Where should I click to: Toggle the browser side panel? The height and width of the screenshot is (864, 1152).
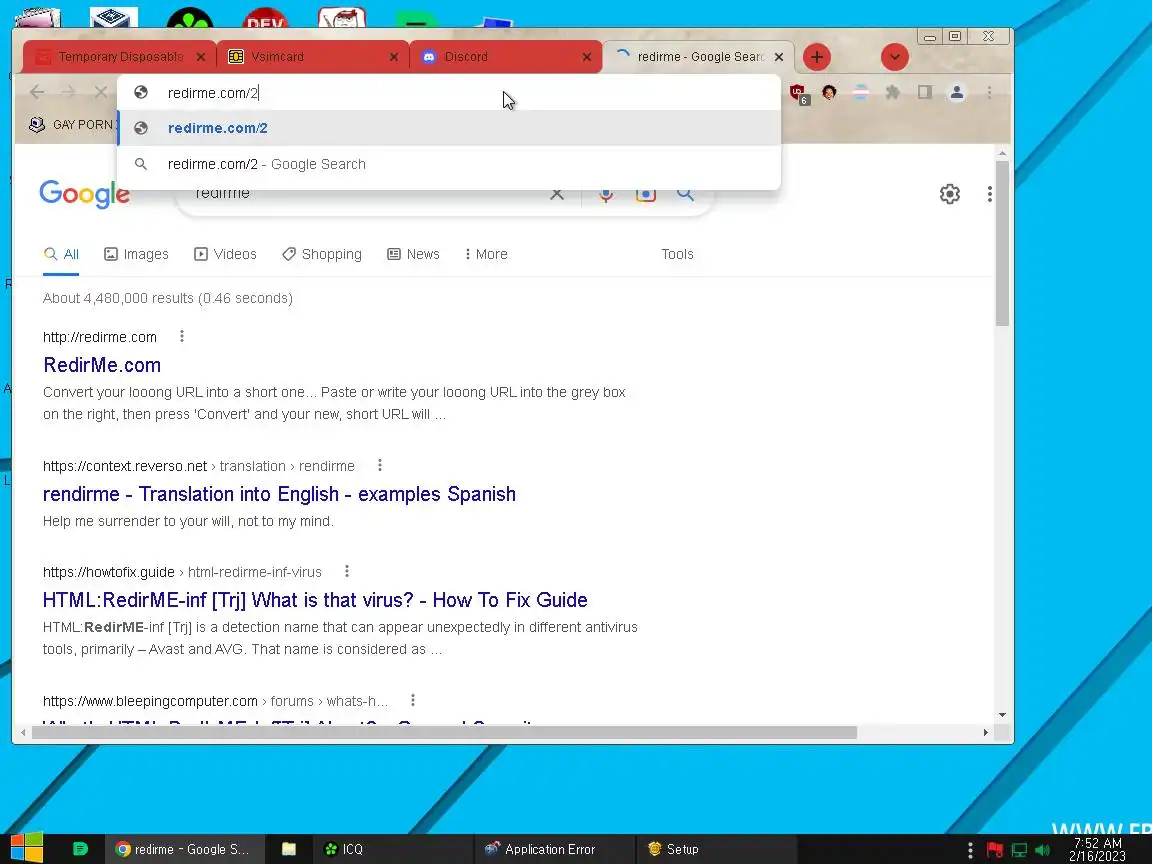coord(924,92)
